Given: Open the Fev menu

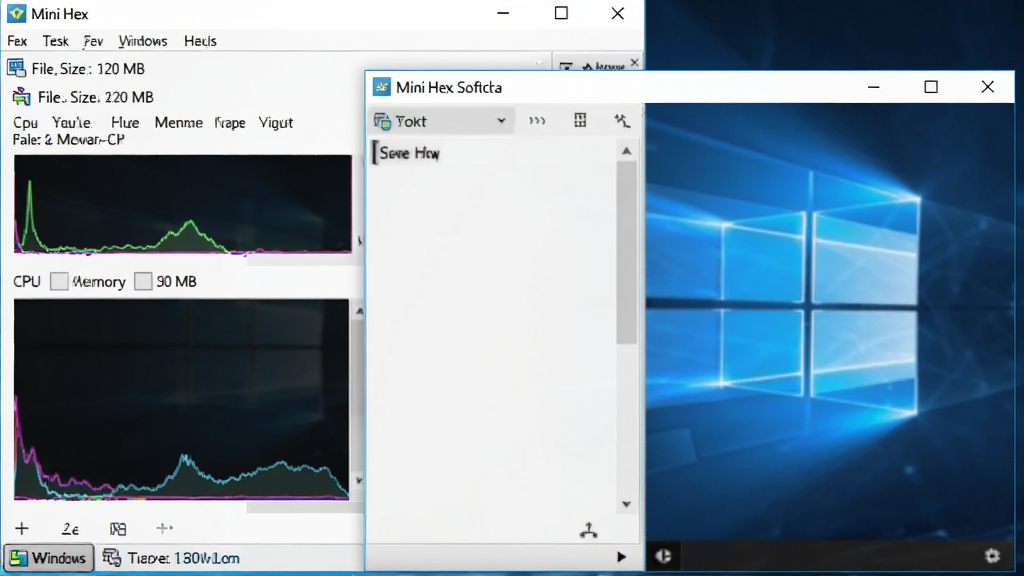Looking at the screenshot, I should click(x=93, y=41).
